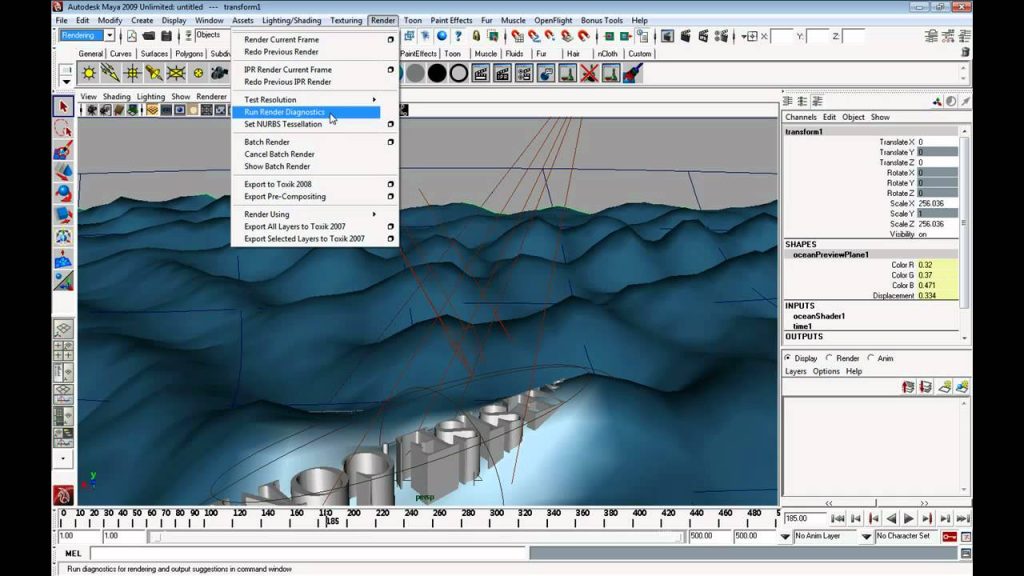
Task: Select the Render layer radio button
Action: coord(829,358)
